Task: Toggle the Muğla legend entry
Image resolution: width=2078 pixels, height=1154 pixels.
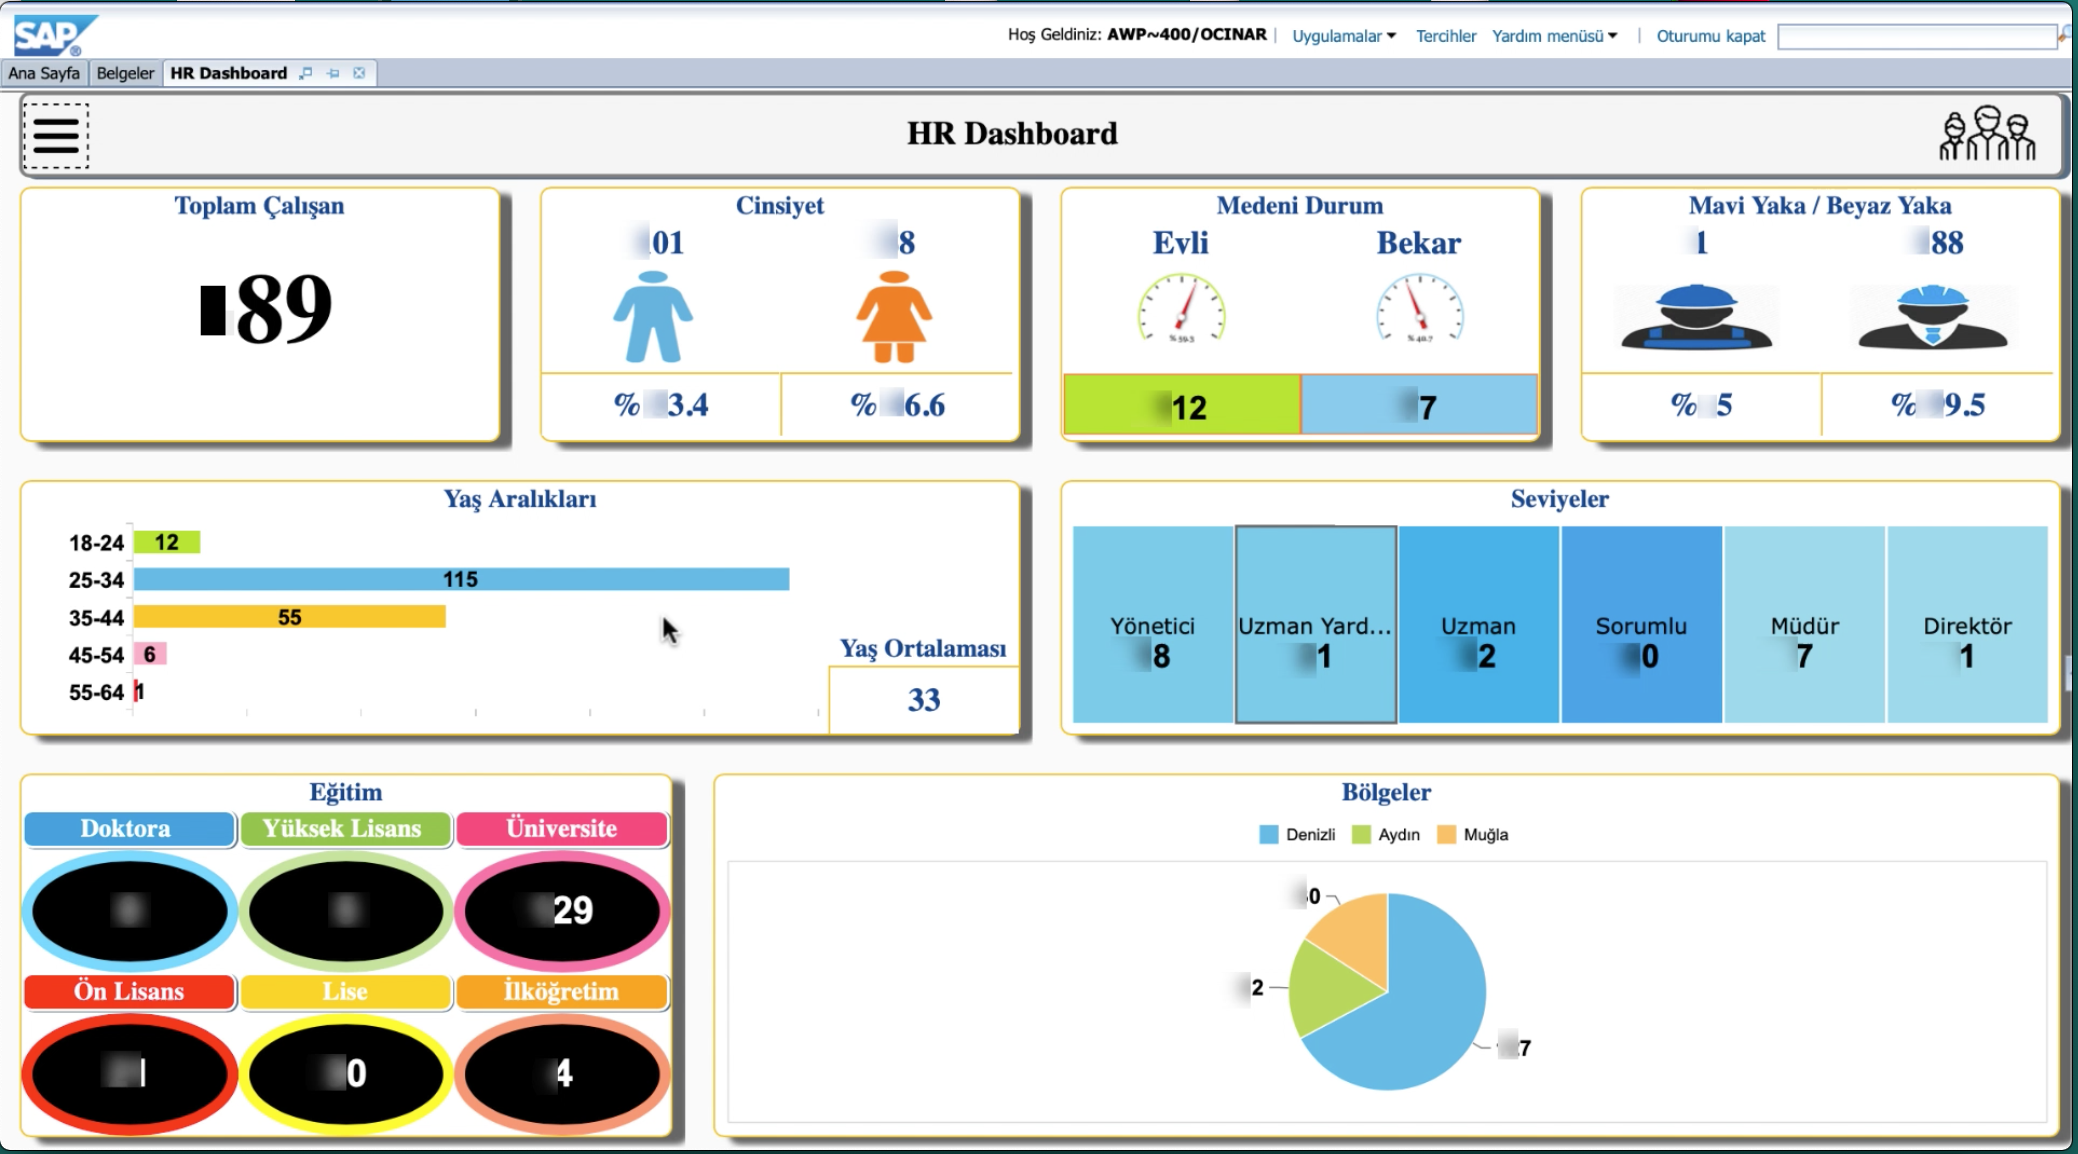Action: pyautogui.click(x=1472, y=834)
